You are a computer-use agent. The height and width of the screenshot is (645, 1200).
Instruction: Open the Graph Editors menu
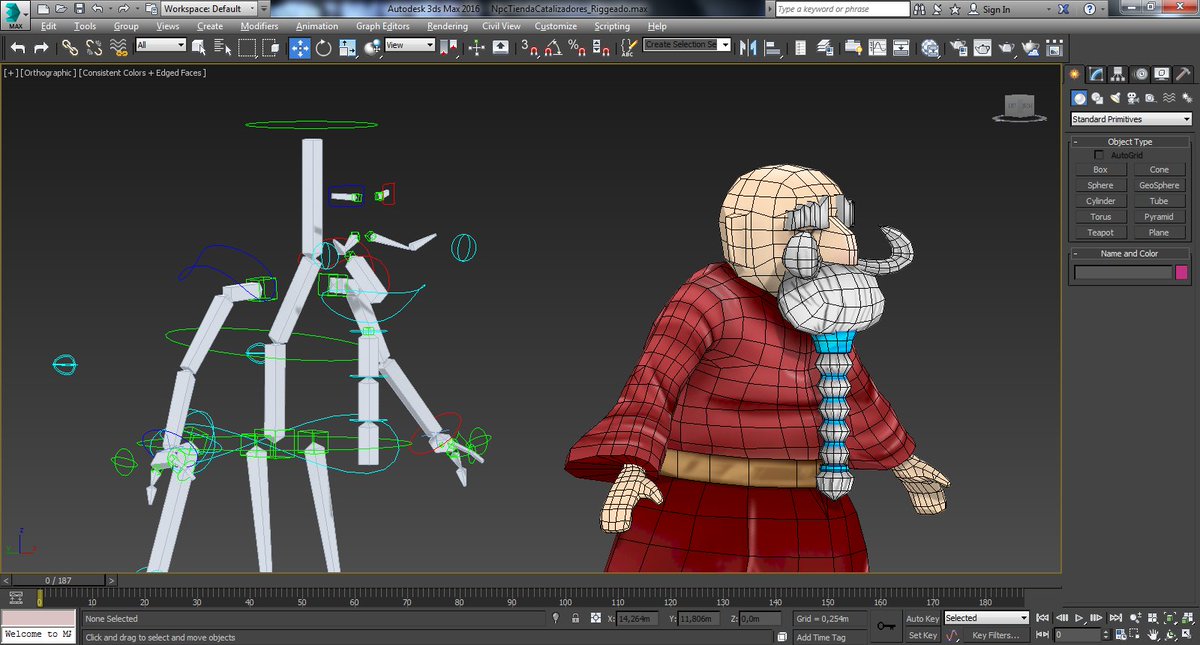[x=384, y=26]
